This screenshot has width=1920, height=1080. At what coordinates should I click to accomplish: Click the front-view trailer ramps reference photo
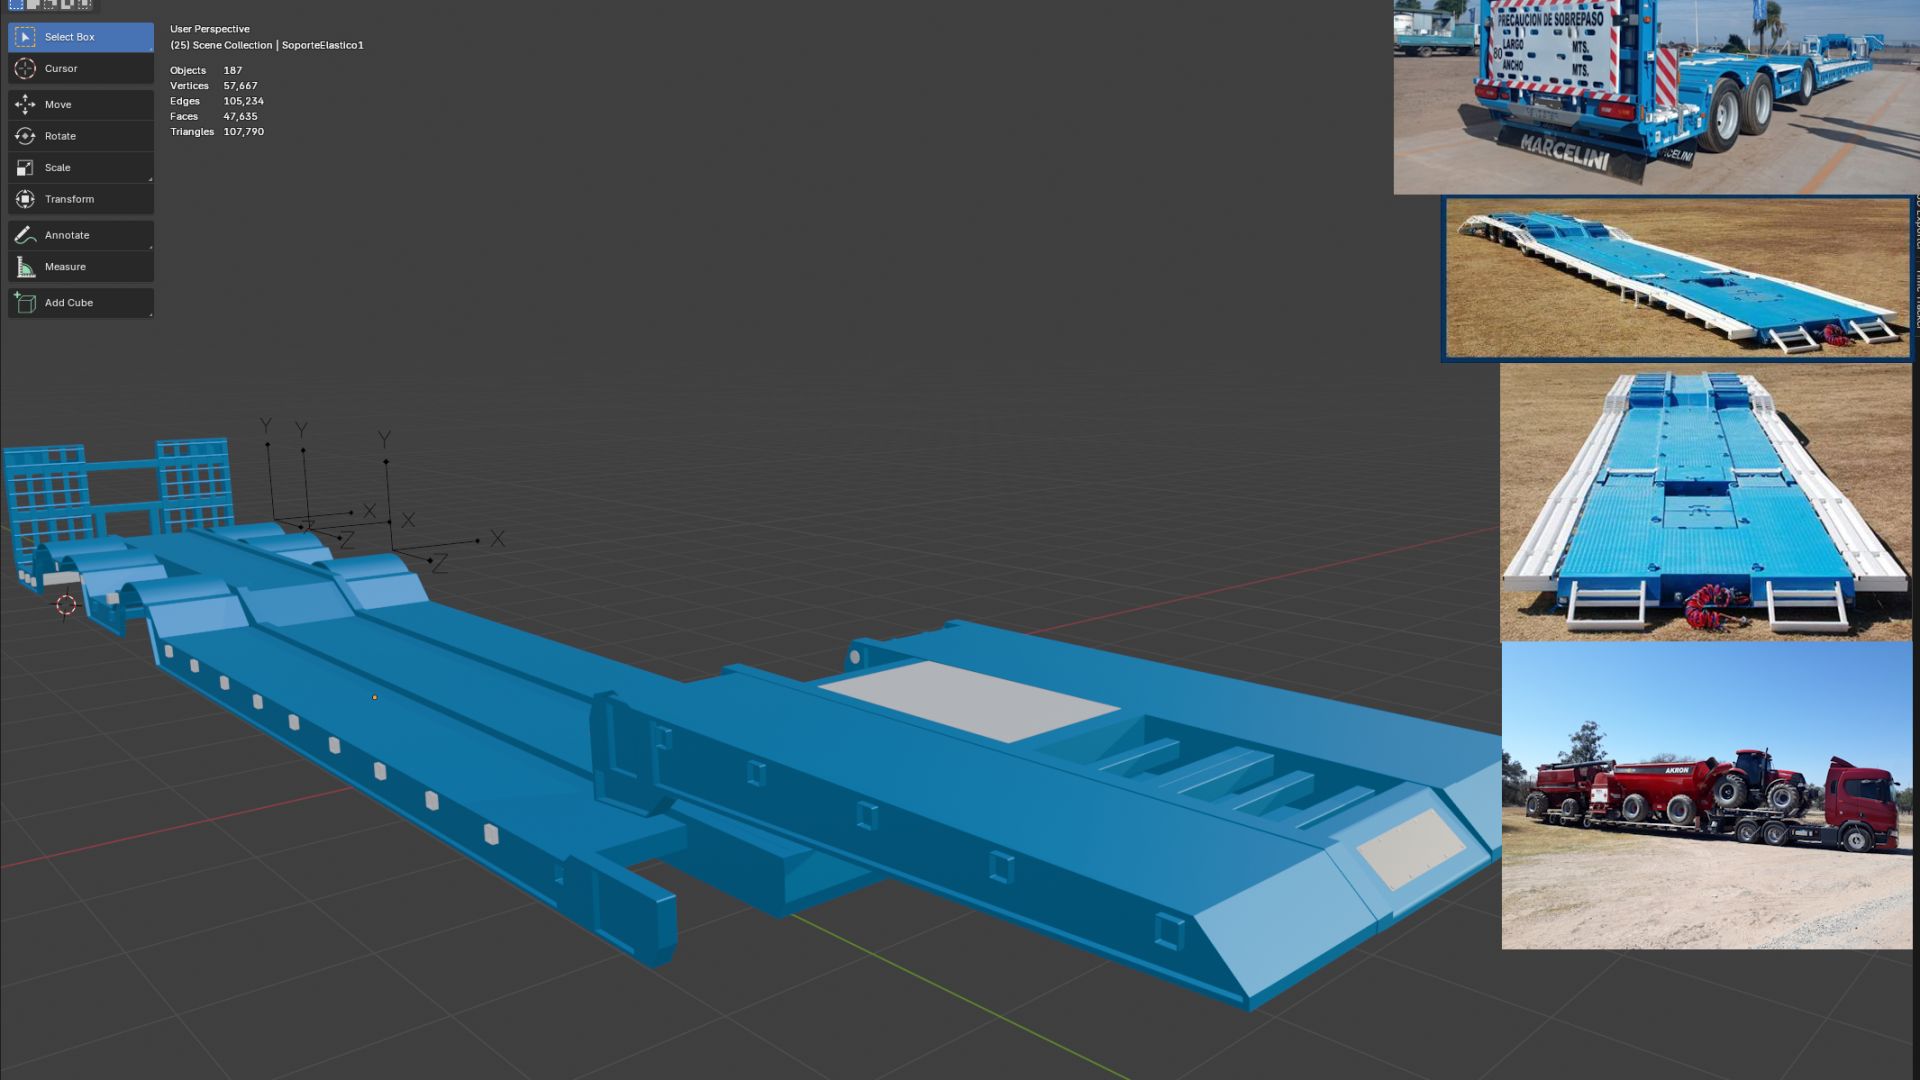[x=1706, y=502]
